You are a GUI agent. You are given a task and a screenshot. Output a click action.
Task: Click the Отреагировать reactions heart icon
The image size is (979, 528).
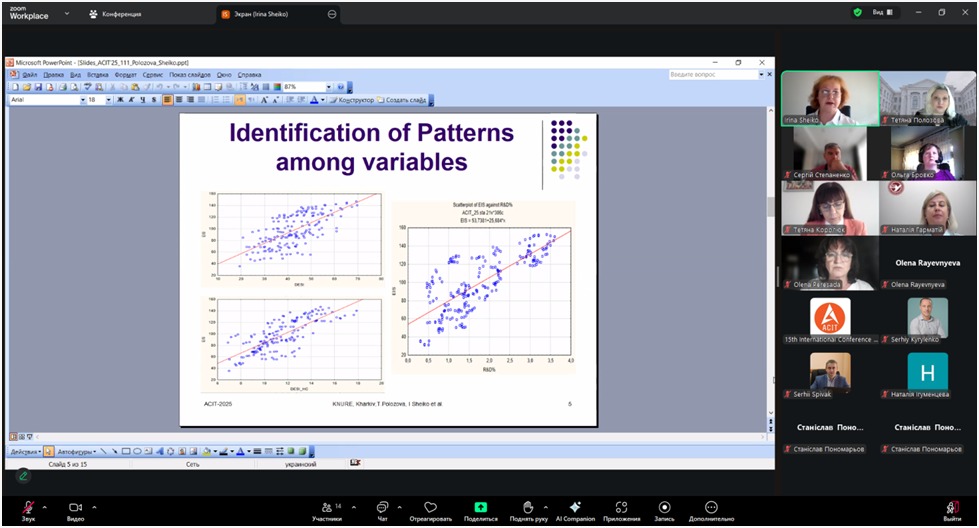coord(430,508)
